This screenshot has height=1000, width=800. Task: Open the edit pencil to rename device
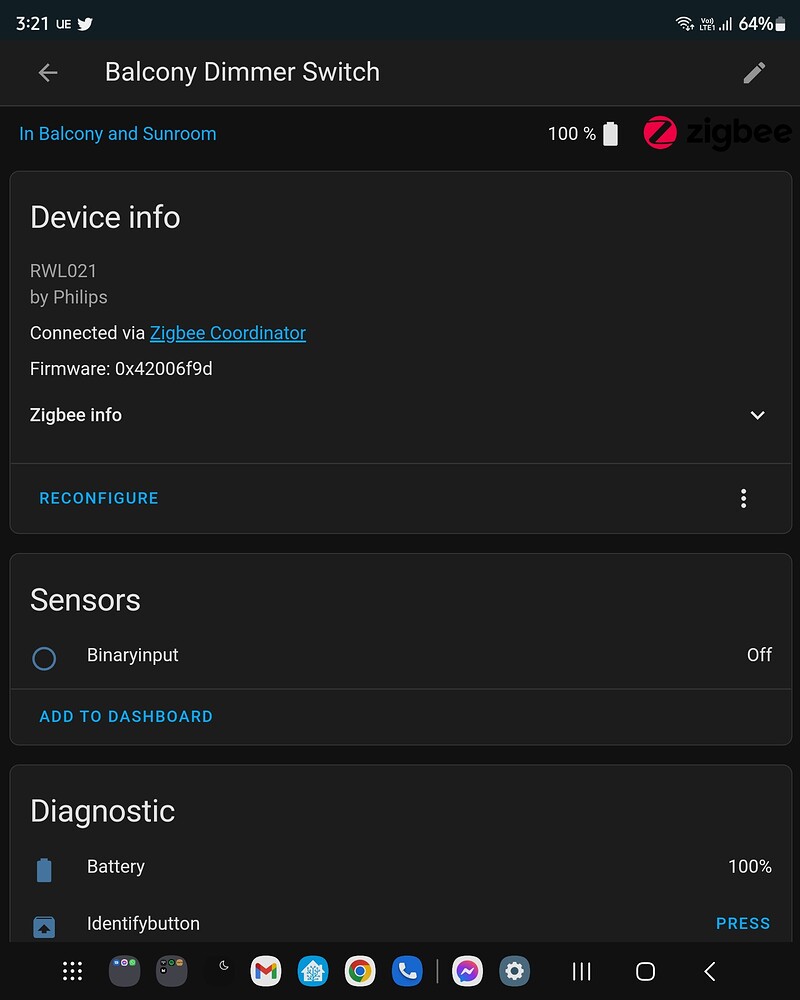(755, 72)
